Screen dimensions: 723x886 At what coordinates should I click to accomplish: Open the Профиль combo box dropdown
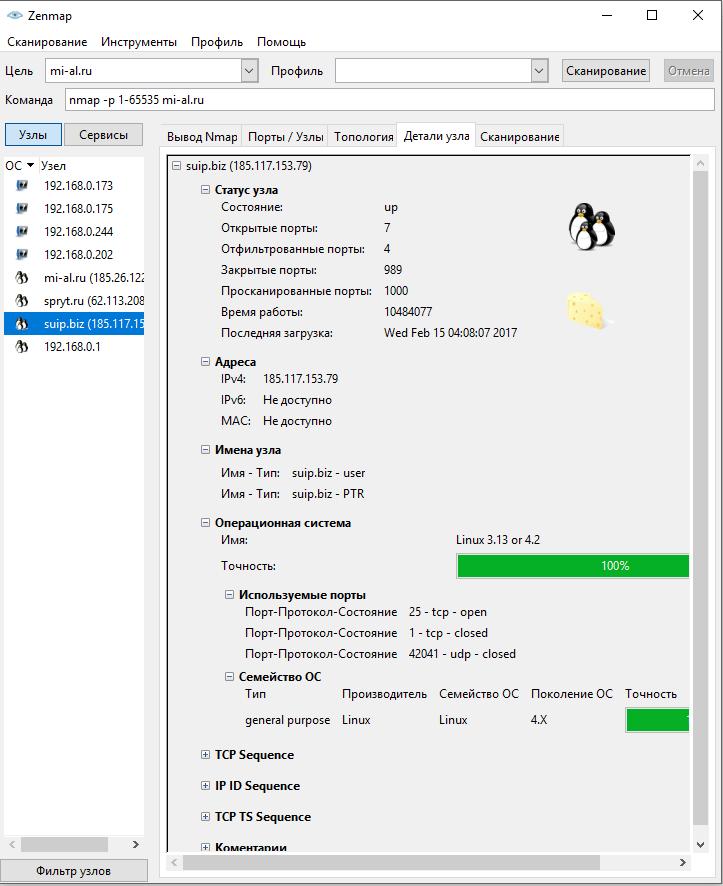(x=539, y=71)
